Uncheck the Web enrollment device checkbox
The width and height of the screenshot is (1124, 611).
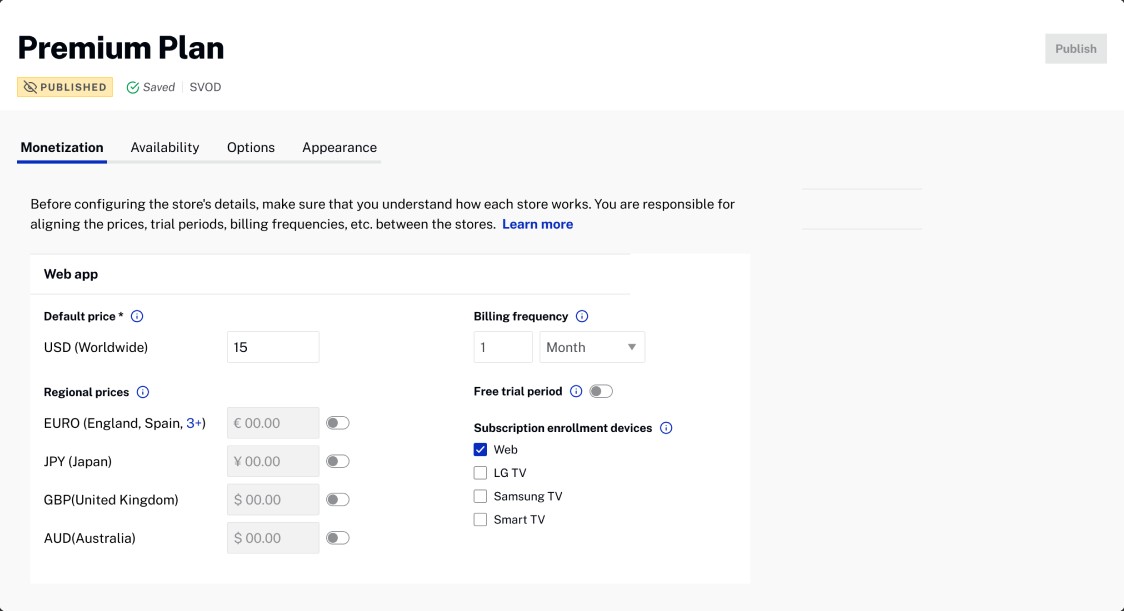480,450
